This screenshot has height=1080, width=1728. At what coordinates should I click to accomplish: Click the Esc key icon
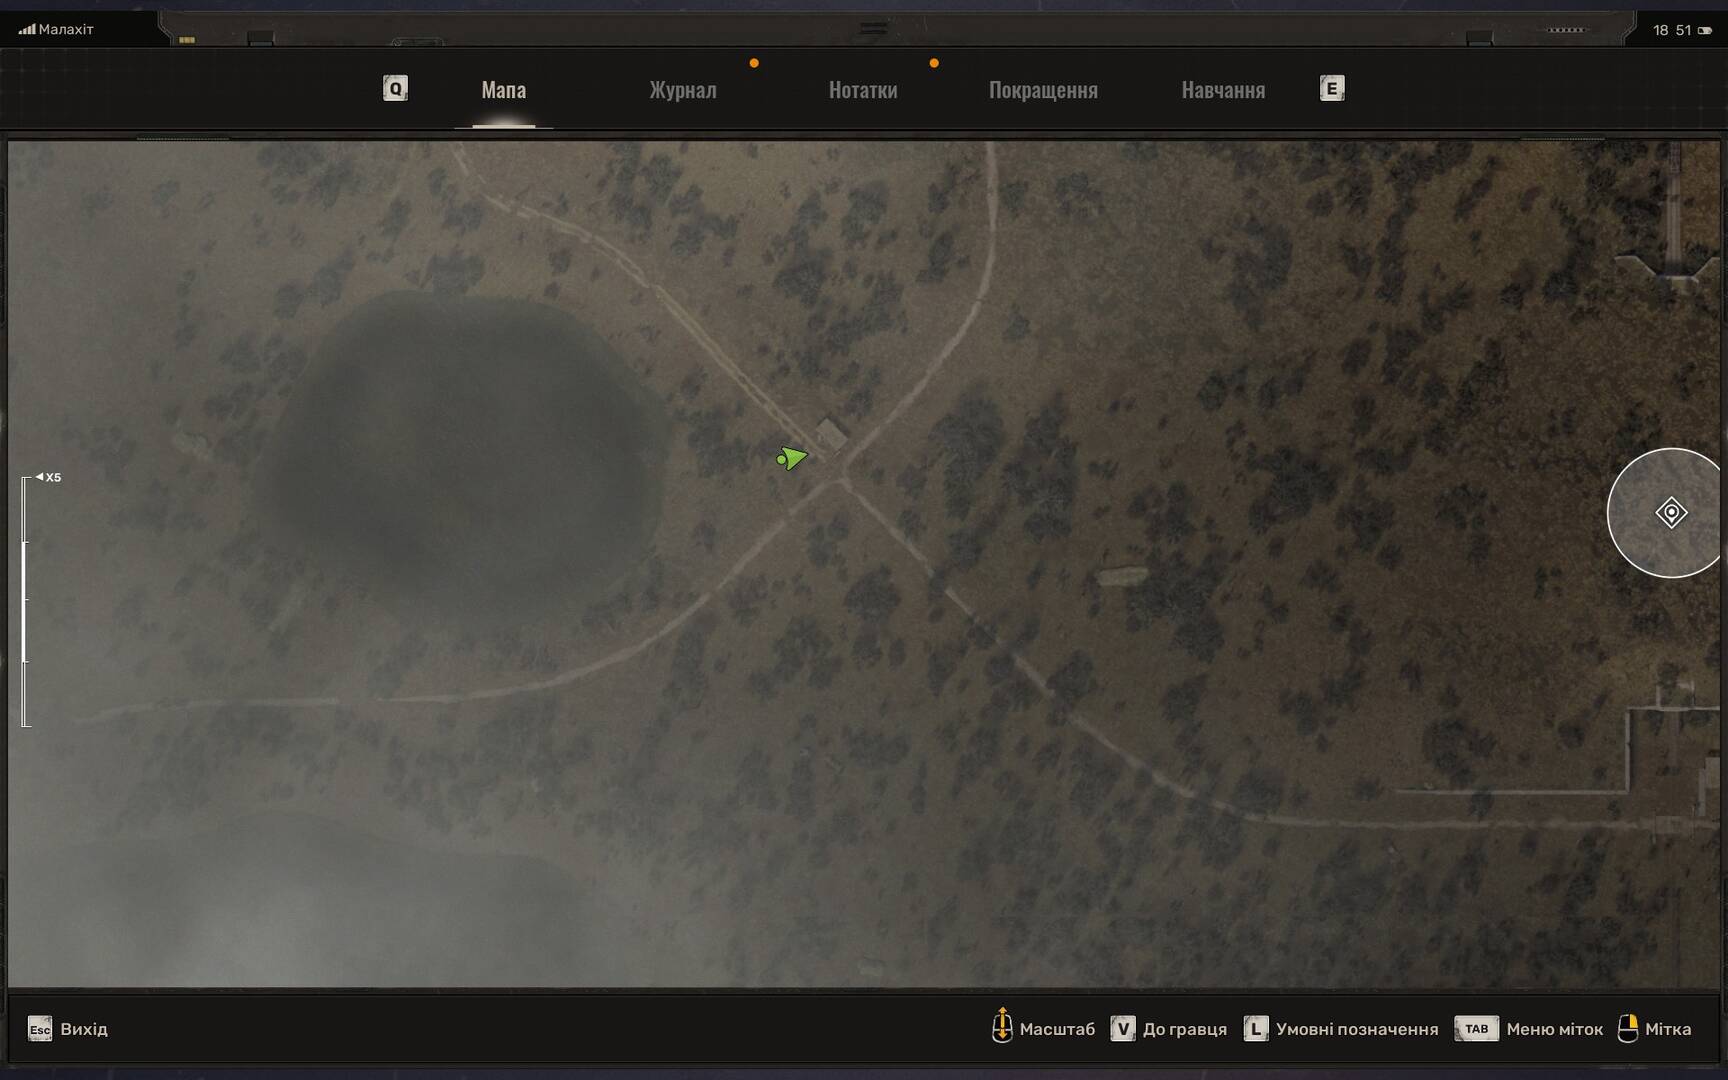(x=40, y=1029)
